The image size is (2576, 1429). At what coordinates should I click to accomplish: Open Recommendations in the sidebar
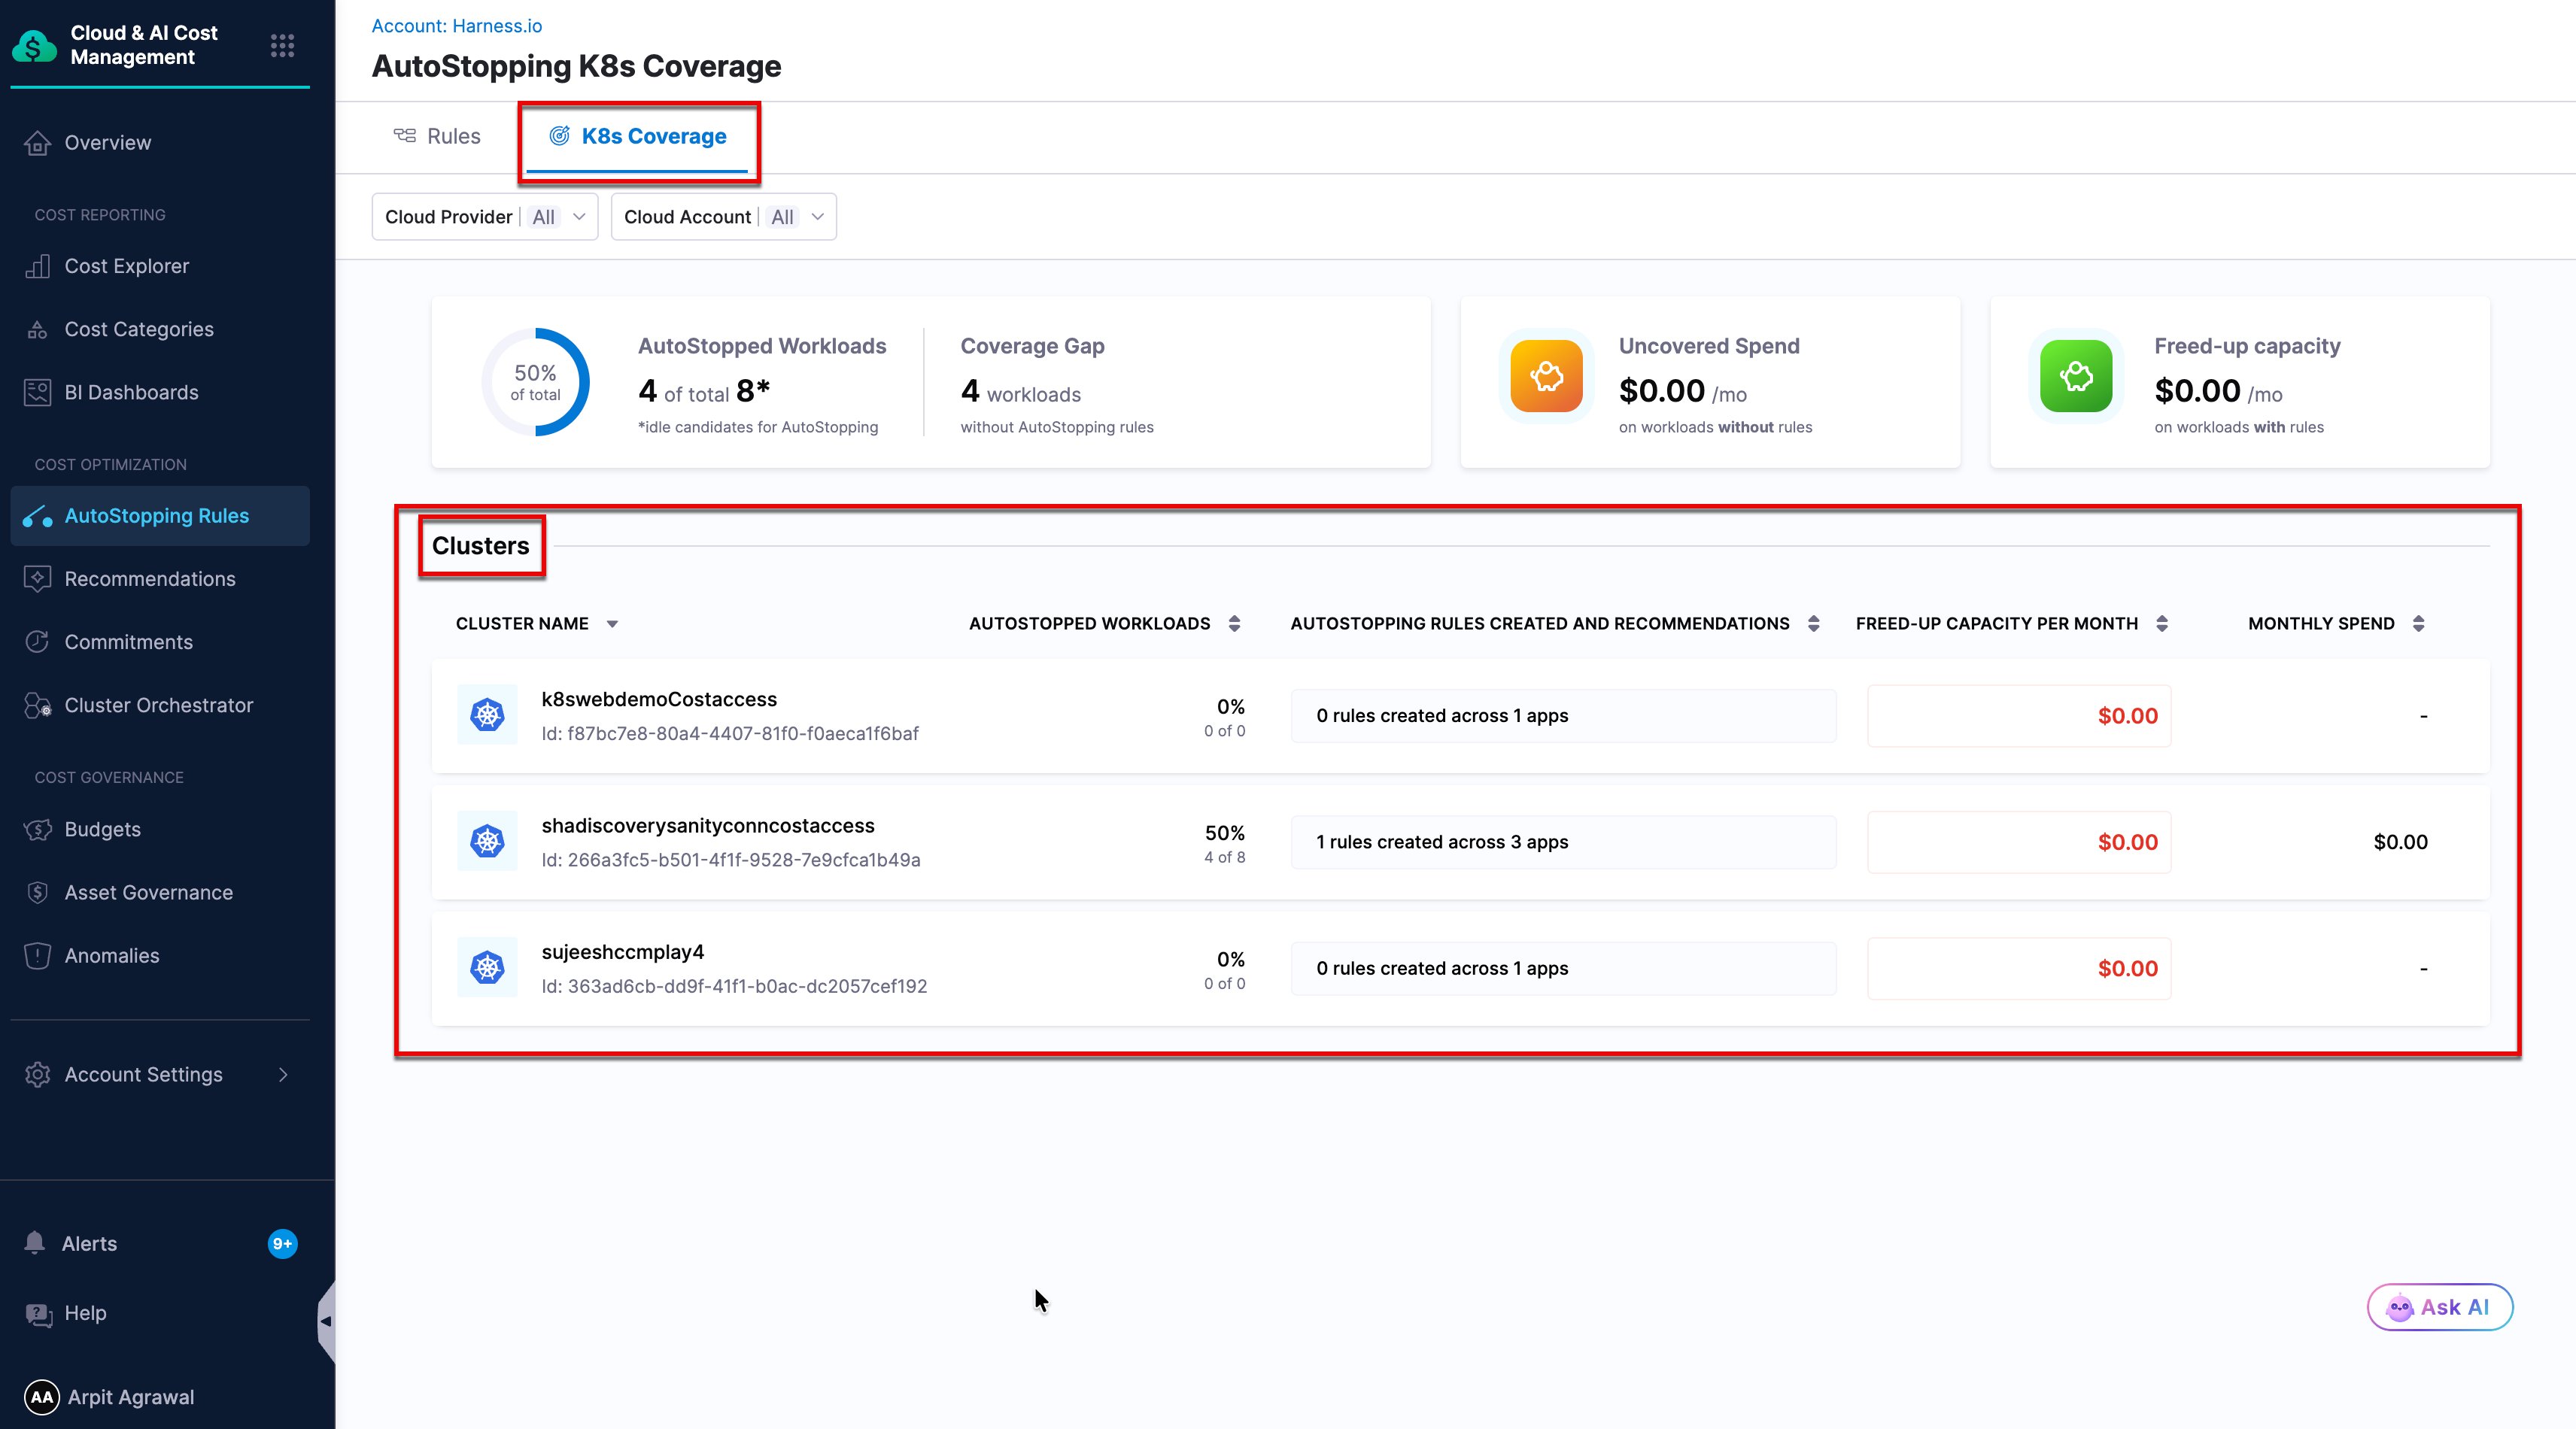[150, 579]
